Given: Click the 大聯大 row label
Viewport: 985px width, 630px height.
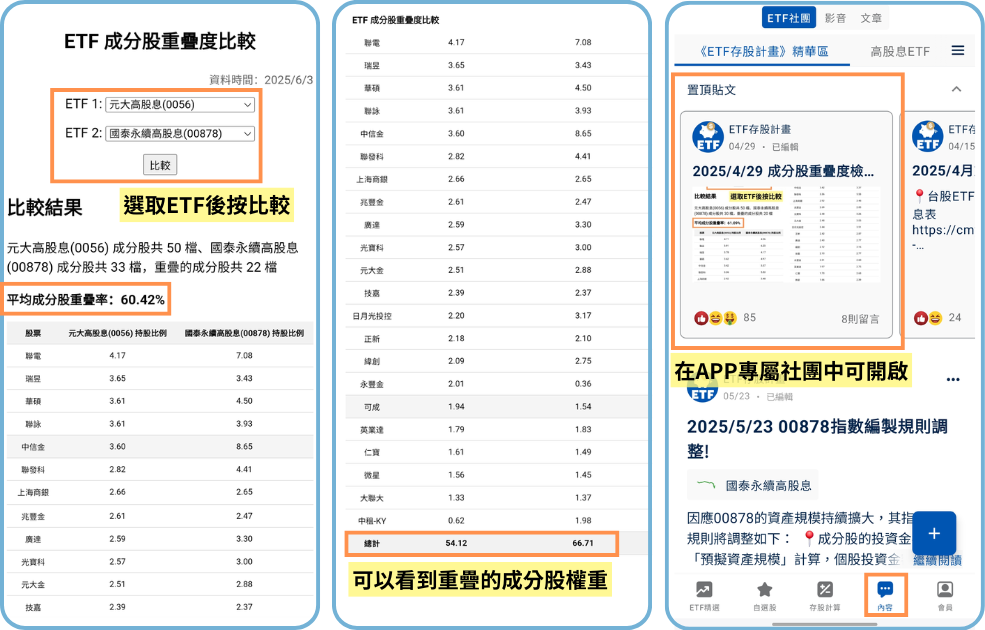Looking at the screenshot, I should (372, 498).
